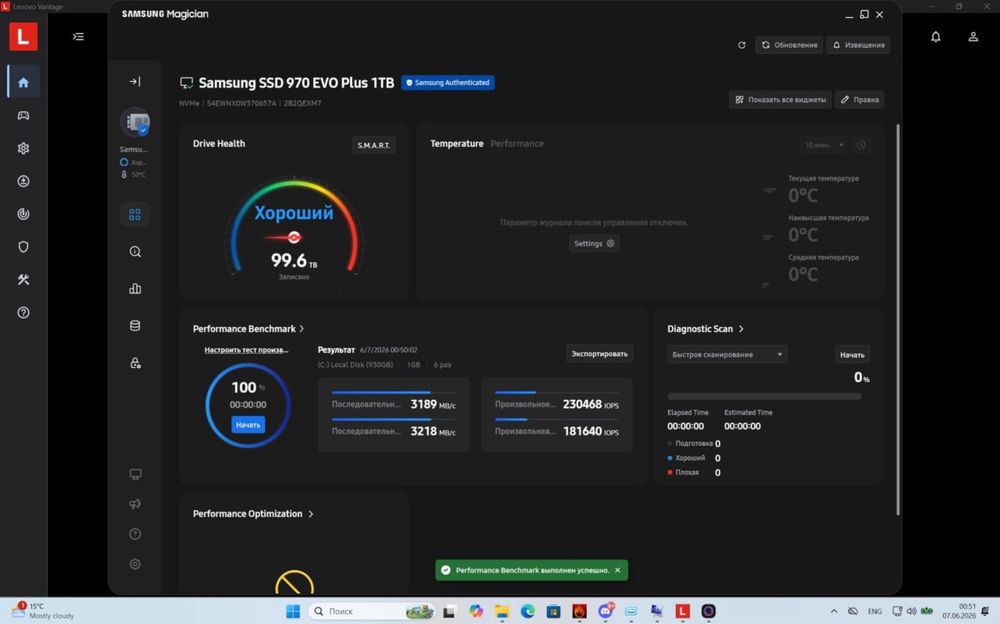Click the Правка edit button
This screenshot has height=624, width=1000.
pyautogui.click(x=859, y=100)
